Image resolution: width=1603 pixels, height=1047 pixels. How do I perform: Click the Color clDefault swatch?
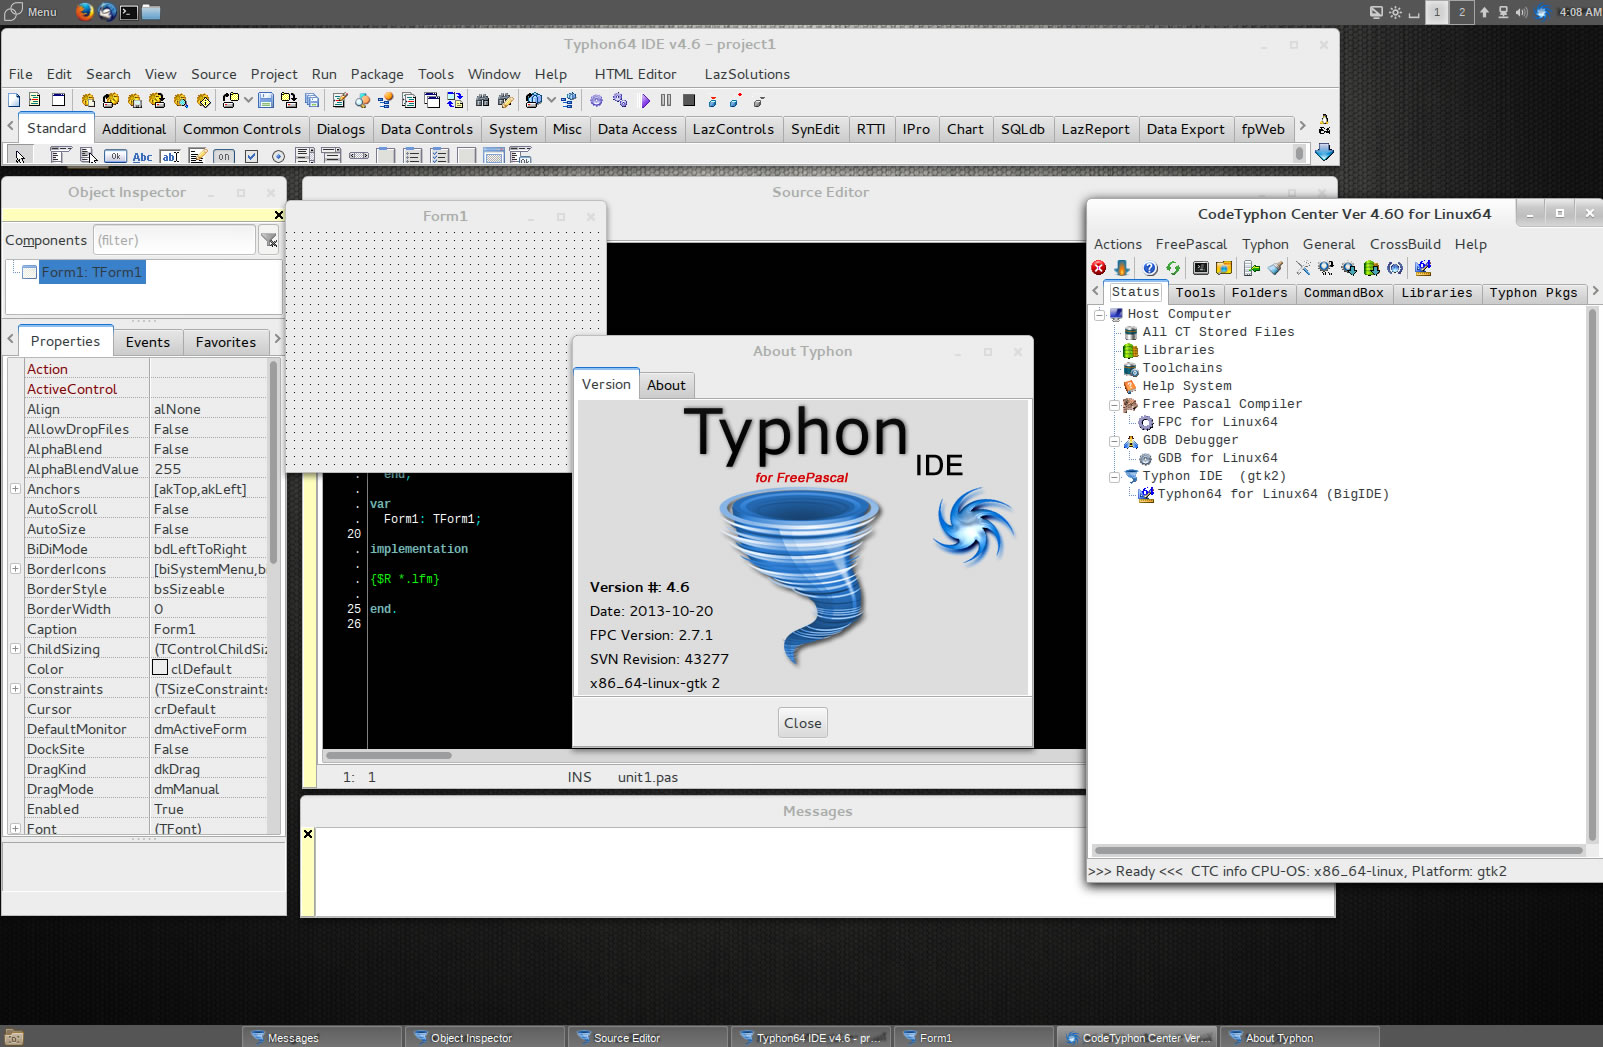tap(160, 668)
